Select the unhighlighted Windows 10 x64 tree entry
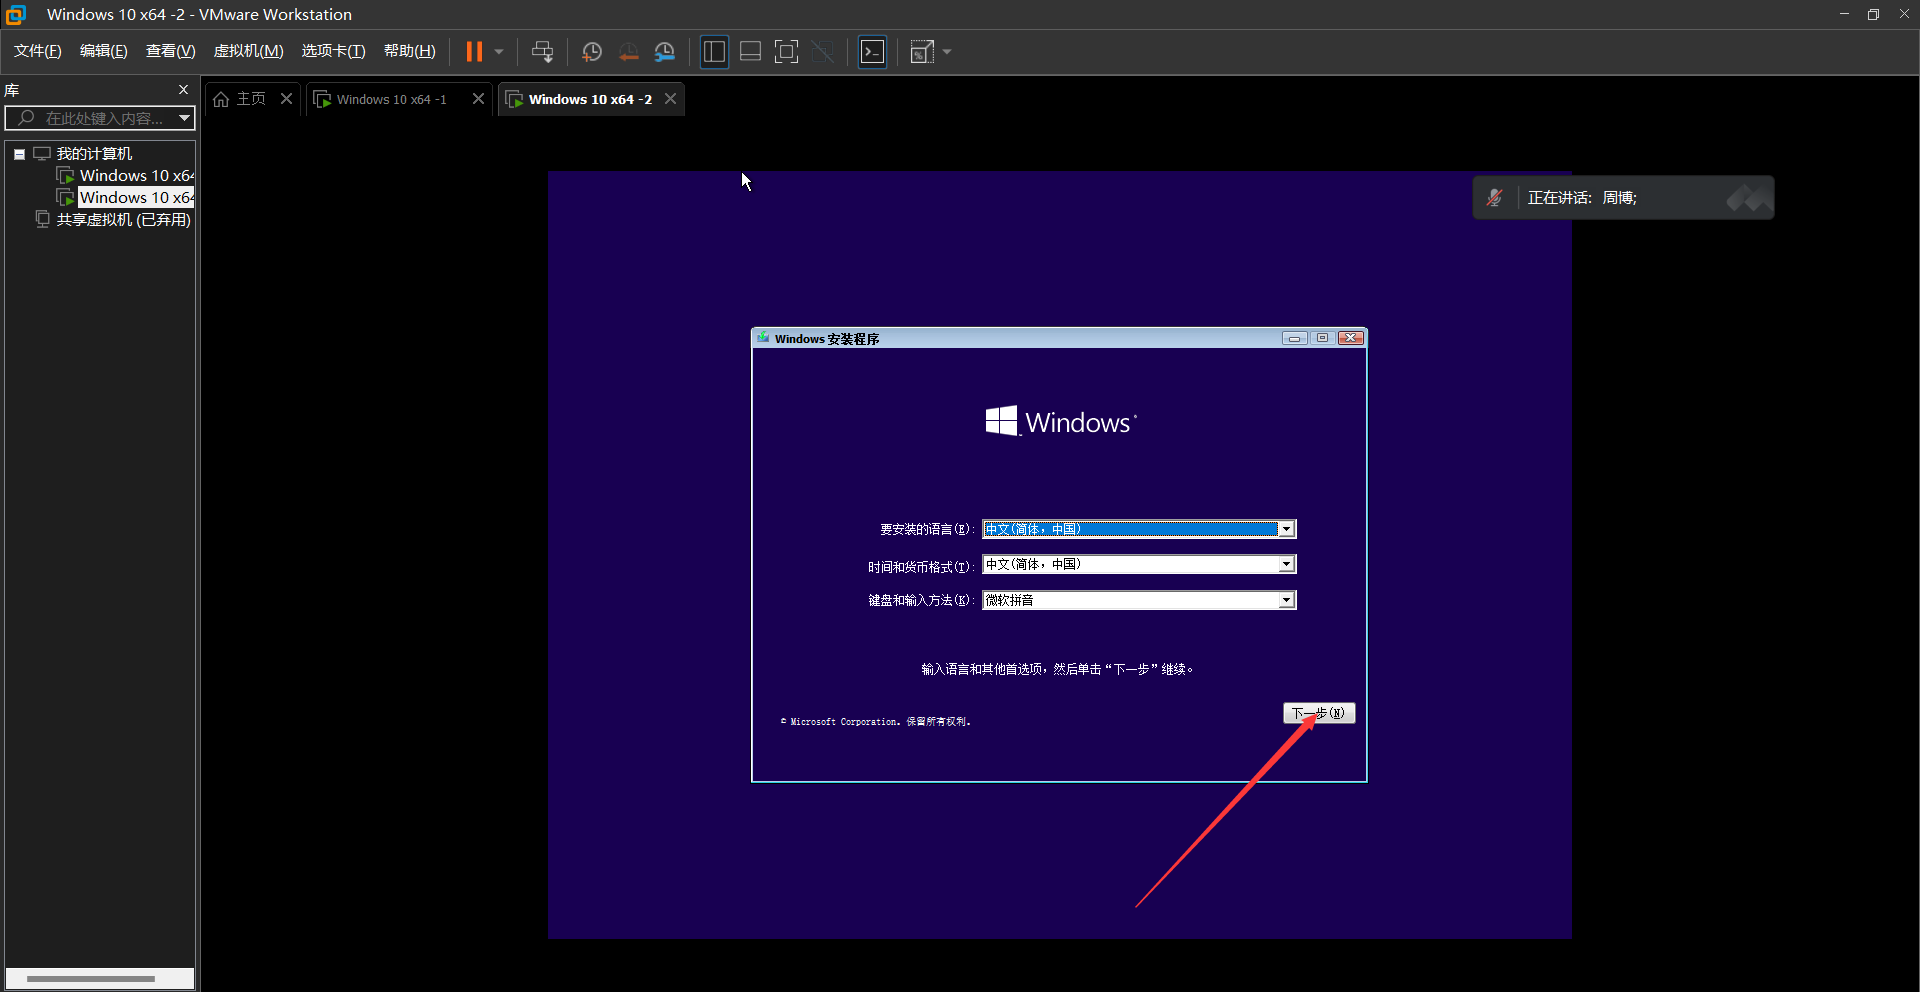The image size is (1920, 992). (x=136, y=176)
